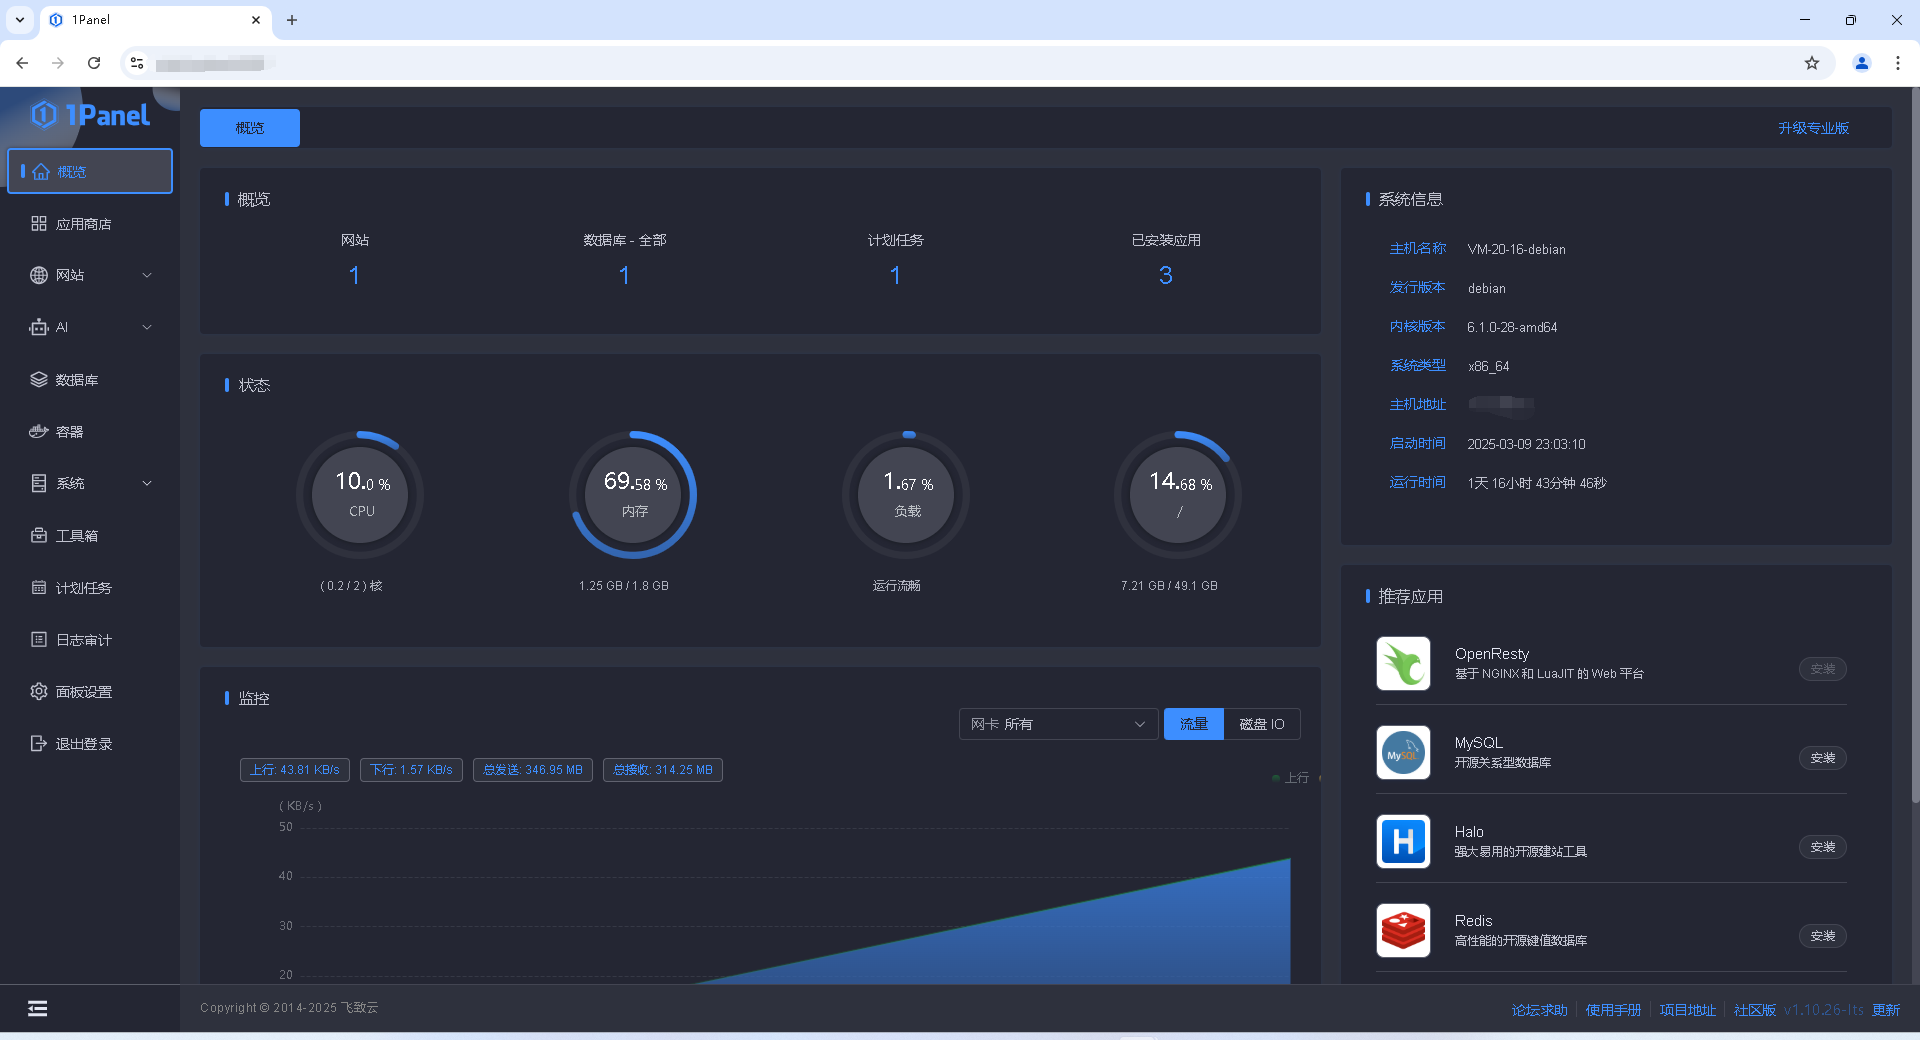
Task: Click the memory usage circular gauge
Action: (x=634, y=495)
